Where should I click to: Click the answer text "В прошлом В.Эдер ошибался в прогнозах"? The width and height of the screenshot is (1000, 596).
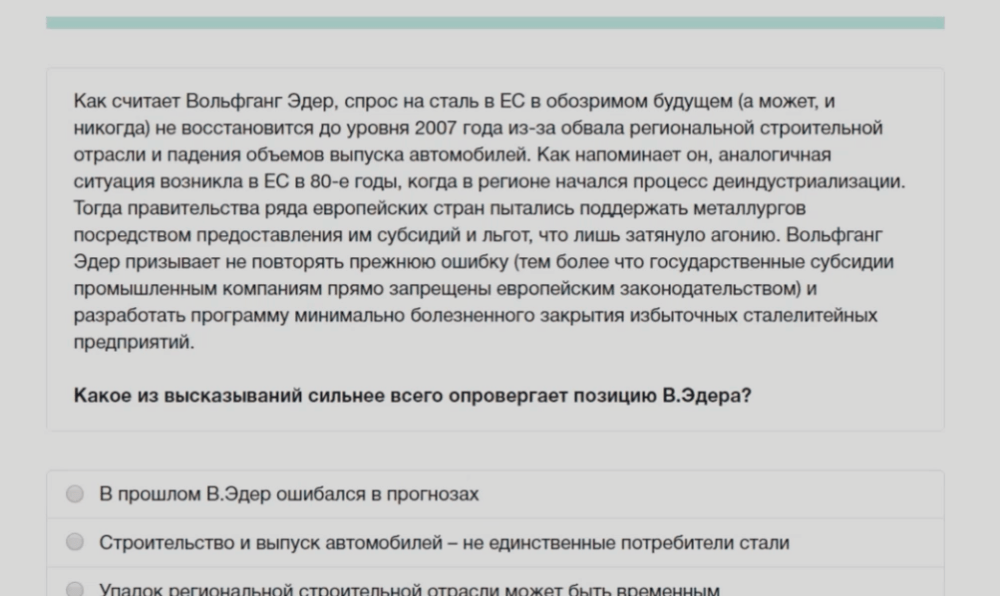tap(288, 494)
